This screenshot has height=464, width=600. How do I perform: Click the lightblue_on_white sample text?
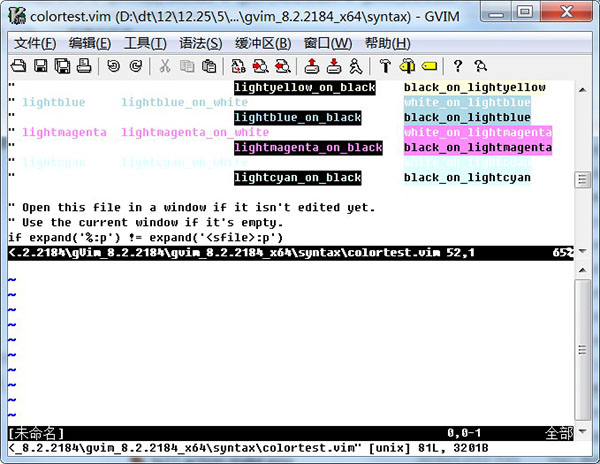click(184, 103)
